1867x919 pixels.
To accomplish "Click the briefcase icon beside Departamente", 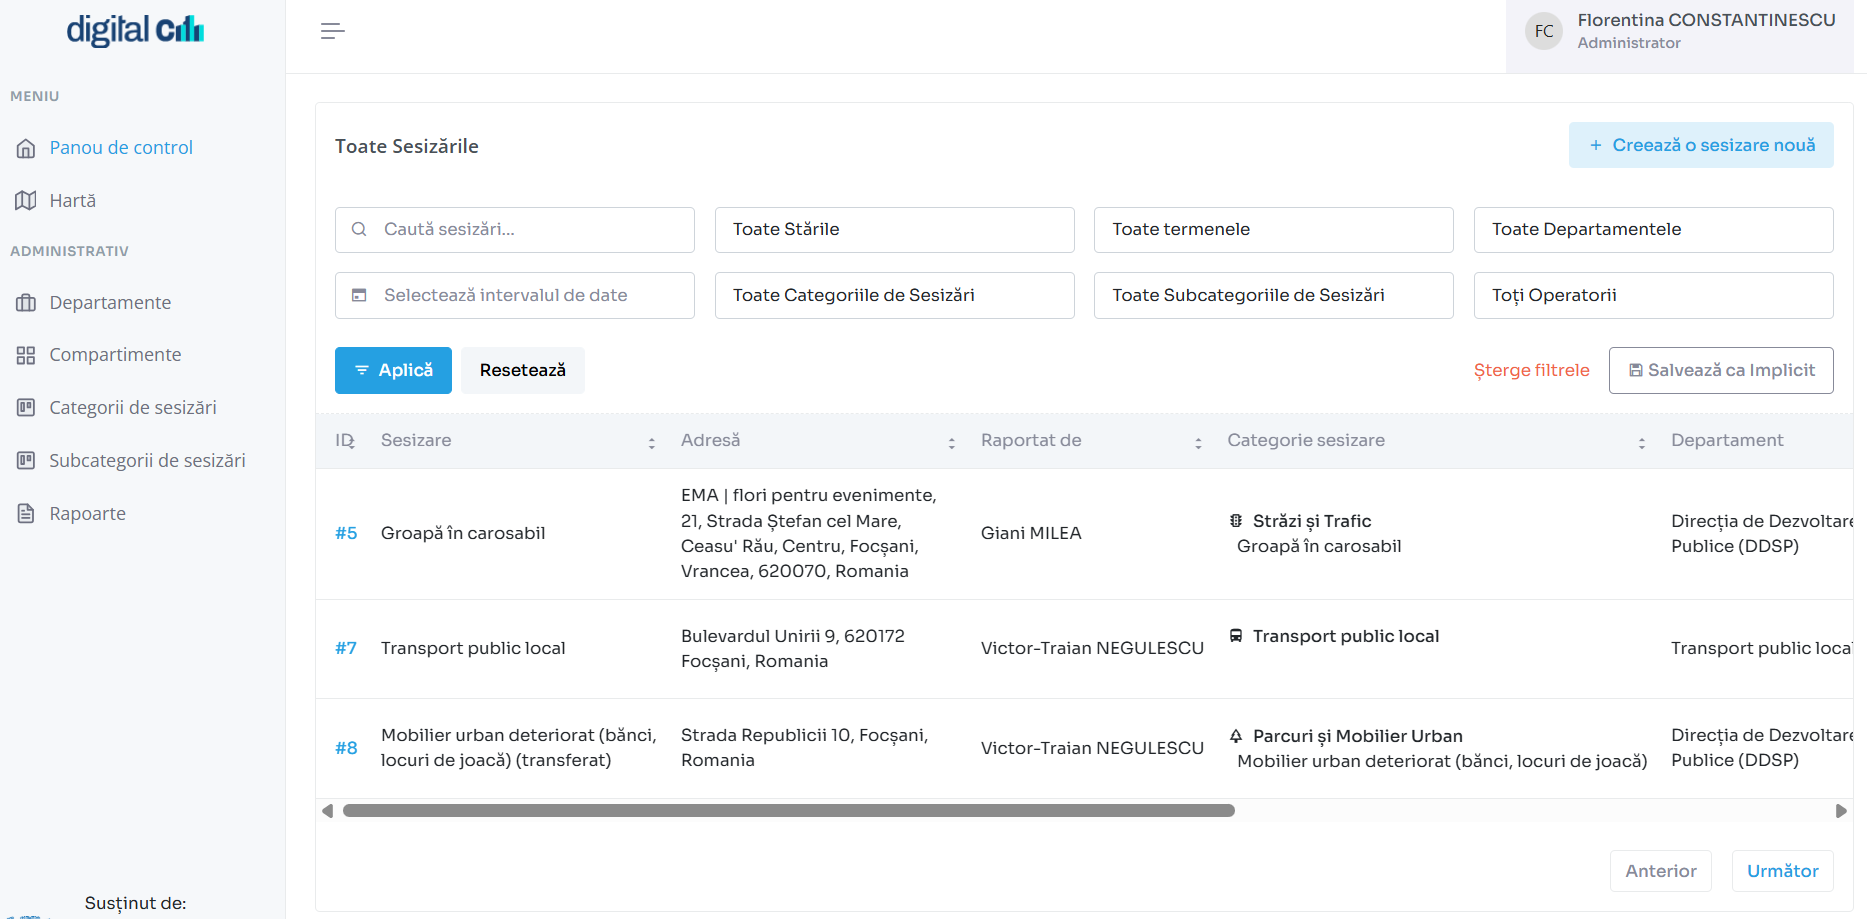I will (x=26, y=303).
